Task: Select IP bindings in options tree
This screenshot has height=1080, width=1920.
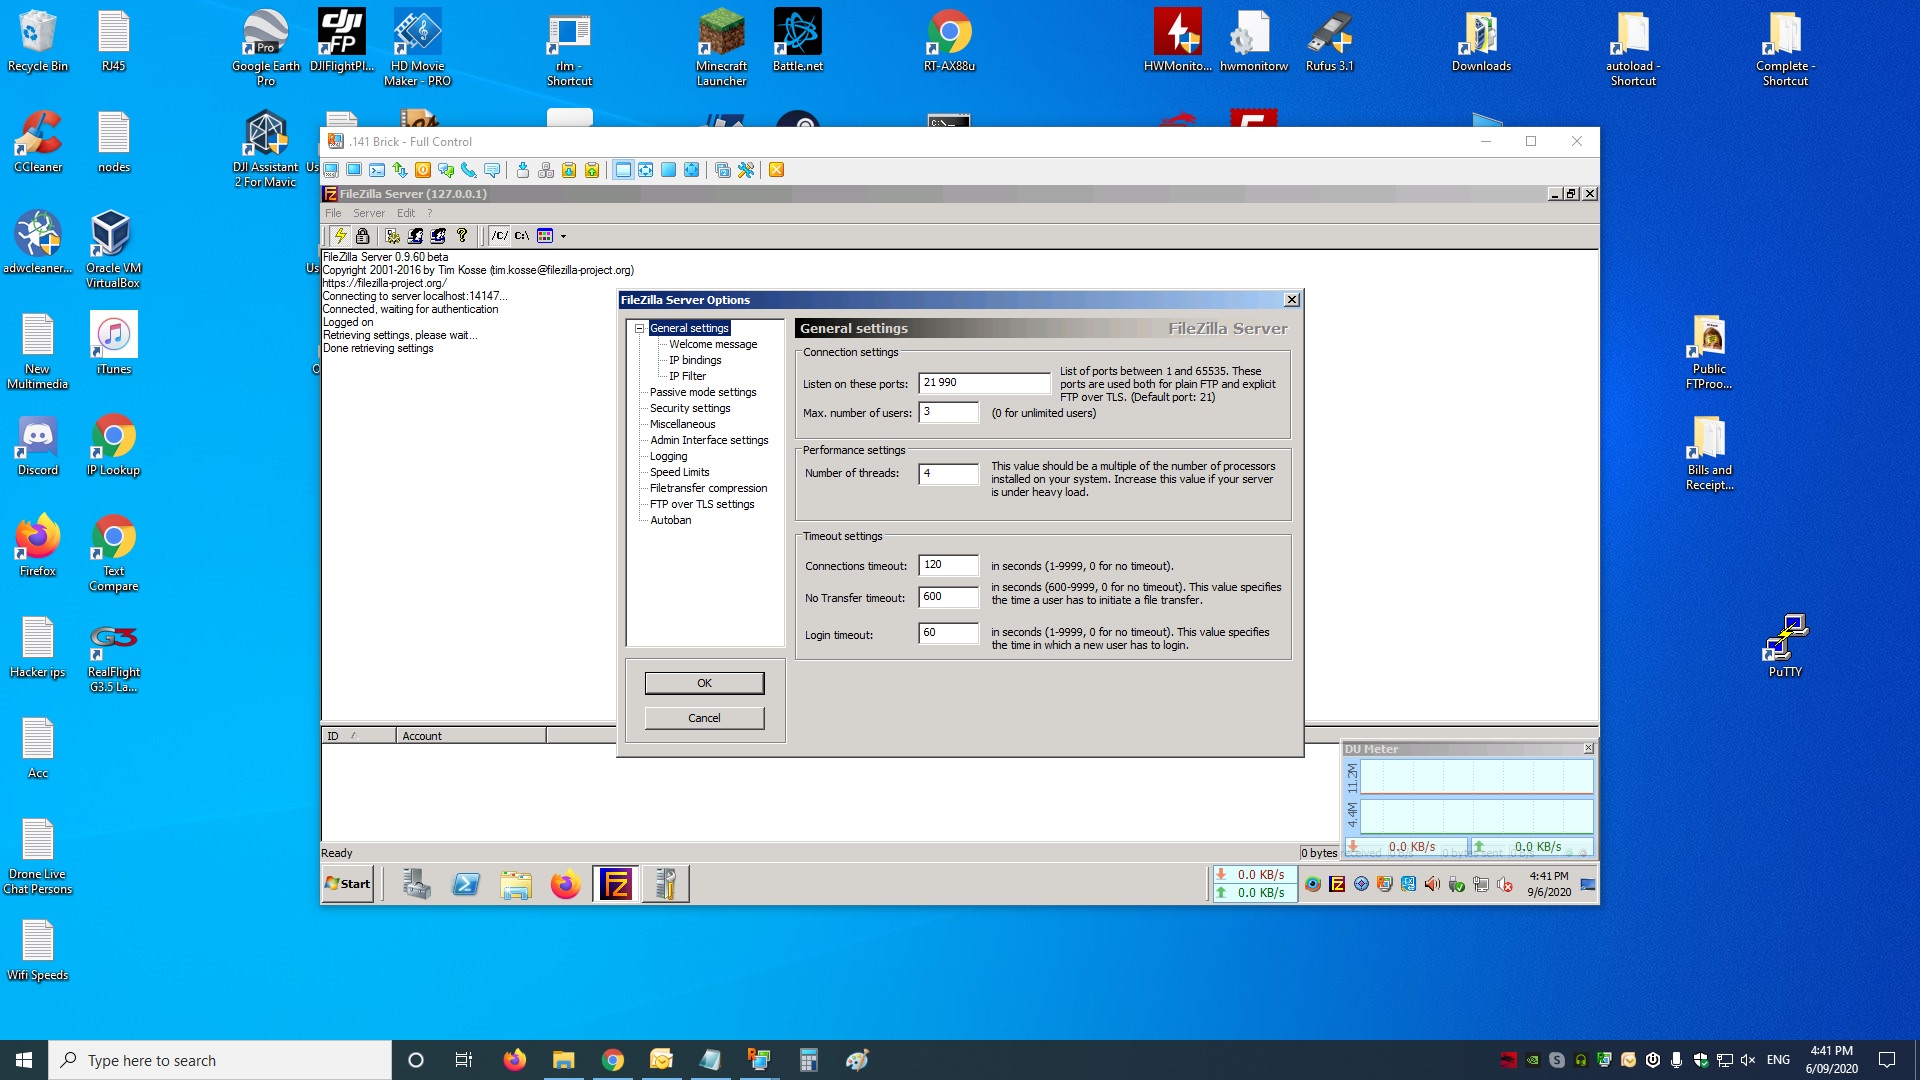Action: [x=695, y=360]
